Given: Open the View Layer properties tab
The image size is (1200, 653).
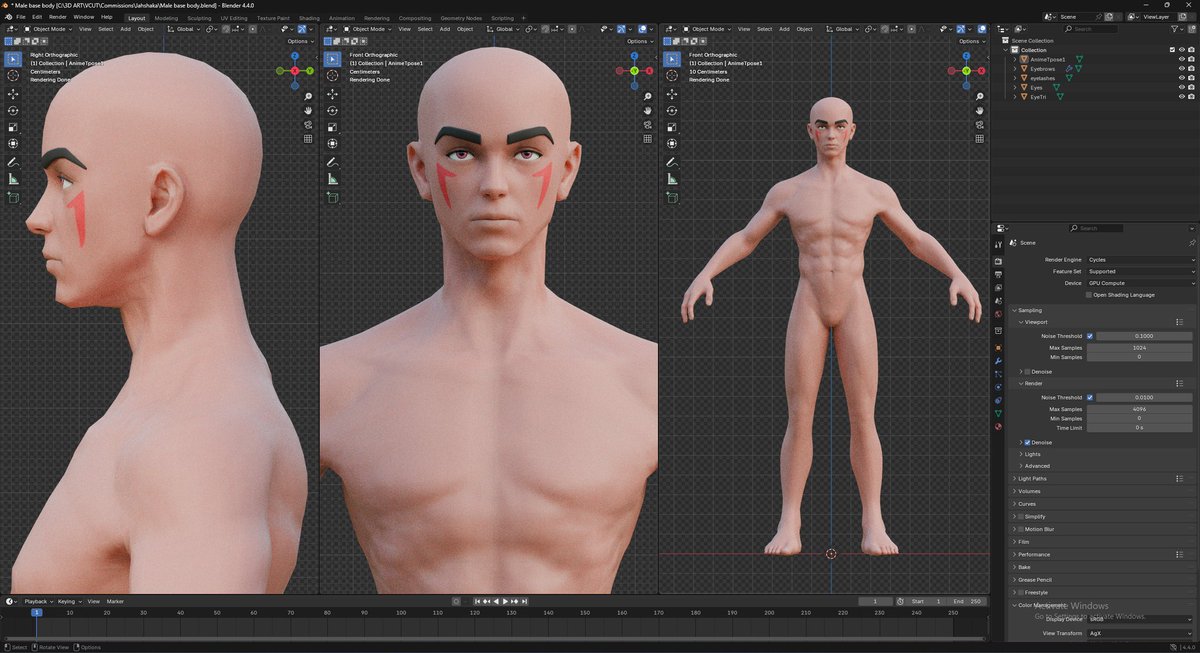Looking at the screenshot, I should tap(998, 288).
